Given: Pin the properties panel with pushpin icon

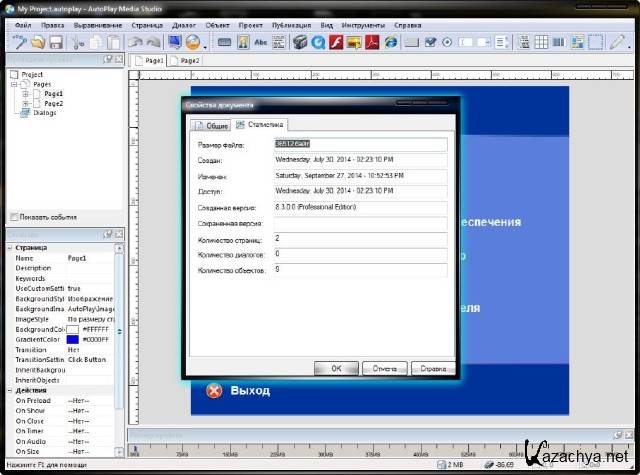Looking at the screenshot, I should point(105,234).
